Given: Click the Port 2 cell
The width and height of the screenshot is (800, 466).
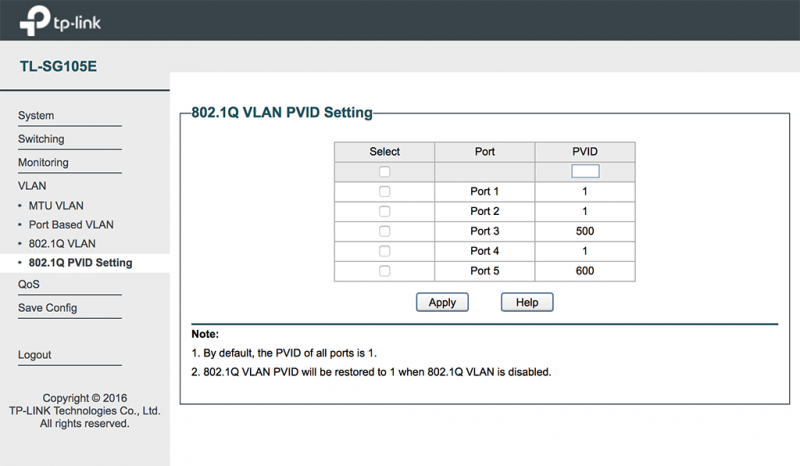Looking at the screenshot, I should (x=485, y=211).
